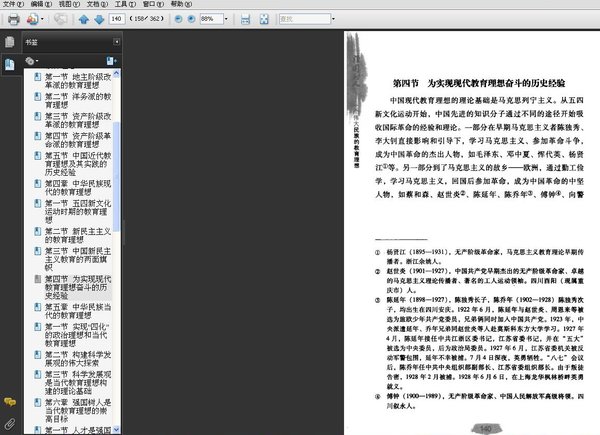
Task: Open bookmark 第六章 强国树人是当代教育理想的崇高目标
Action: pyautogui.click(x=78, y=411)
